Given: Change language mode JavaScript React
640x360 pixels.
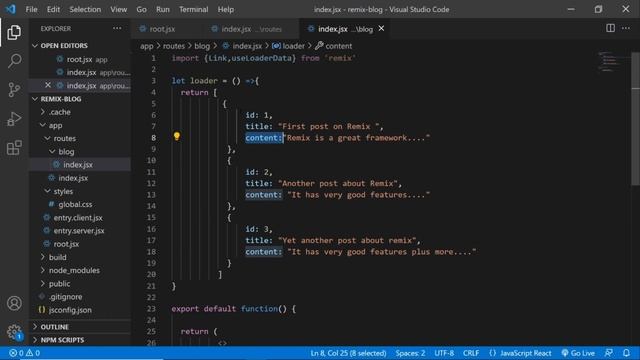Looking at the screenshot, I should point(520,353).
